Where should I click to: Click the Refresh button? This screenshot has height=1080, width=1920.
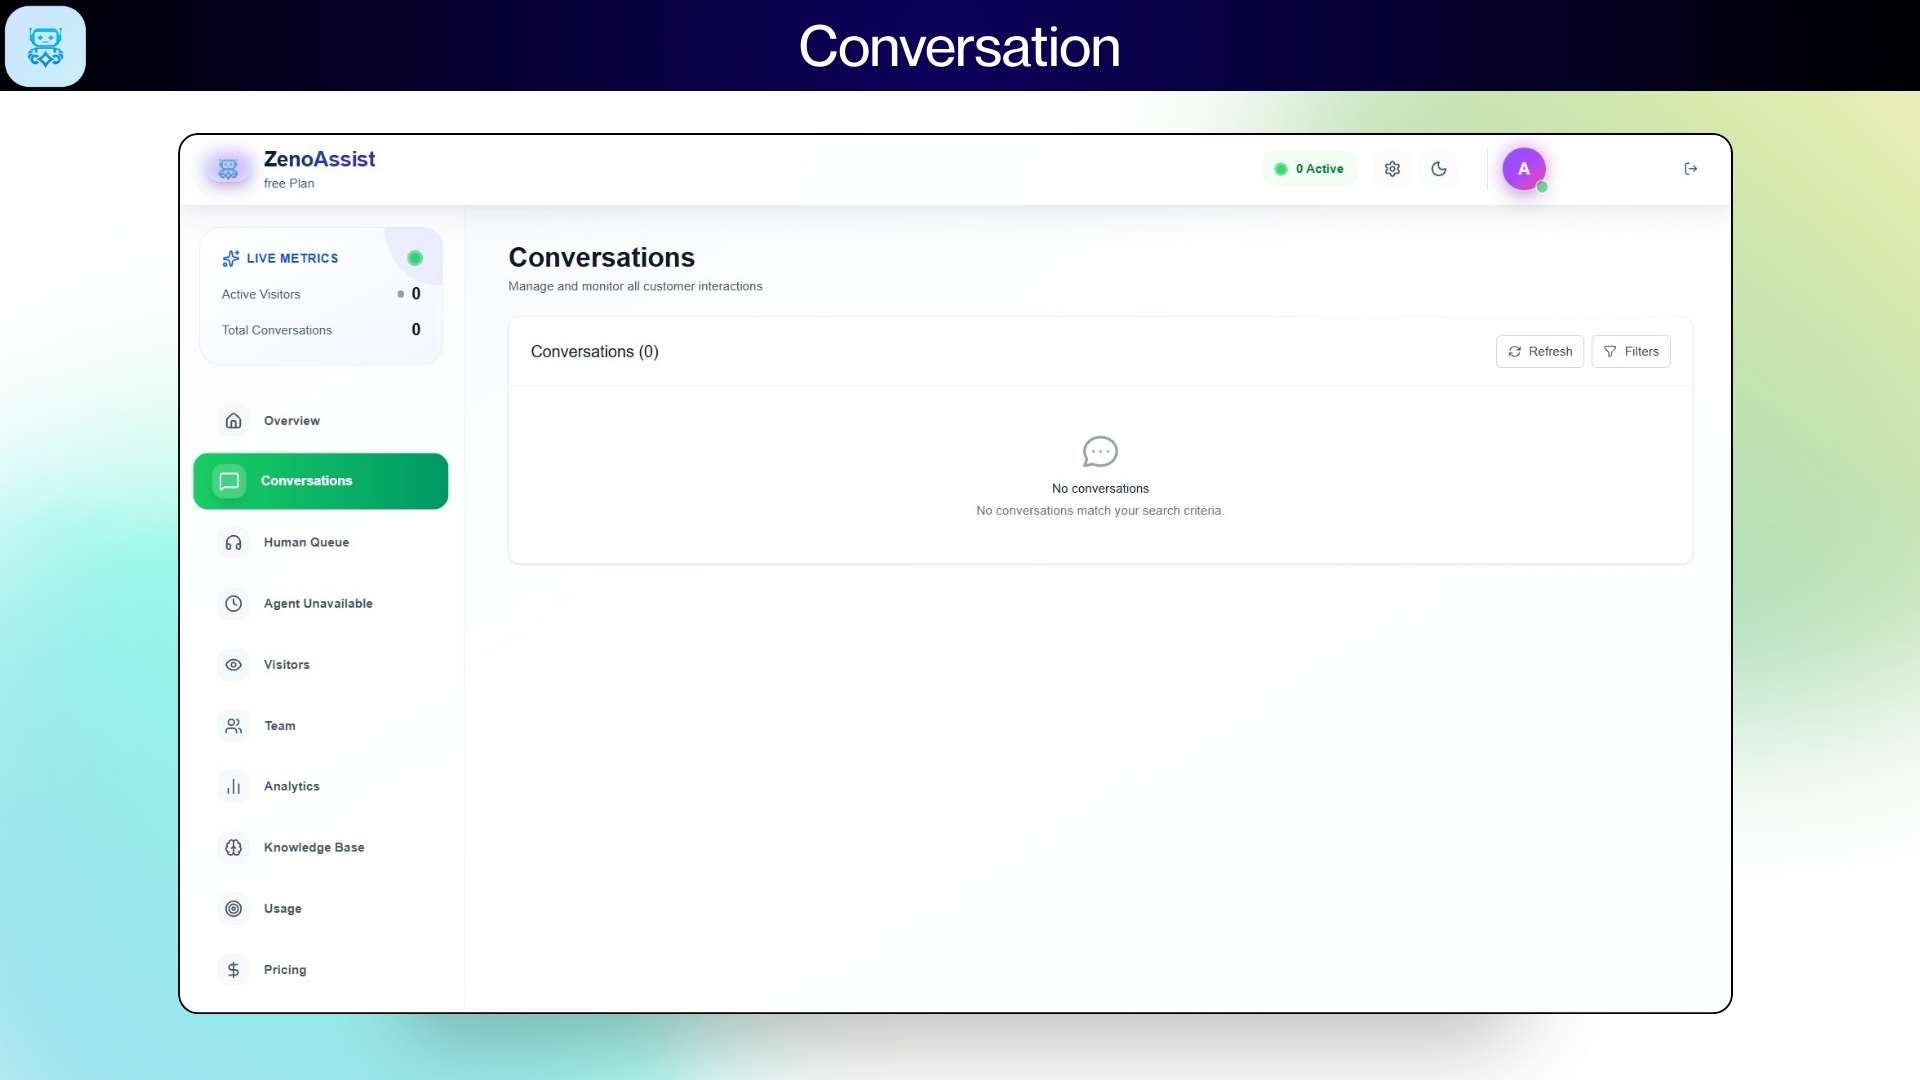tap(1539, 351)
